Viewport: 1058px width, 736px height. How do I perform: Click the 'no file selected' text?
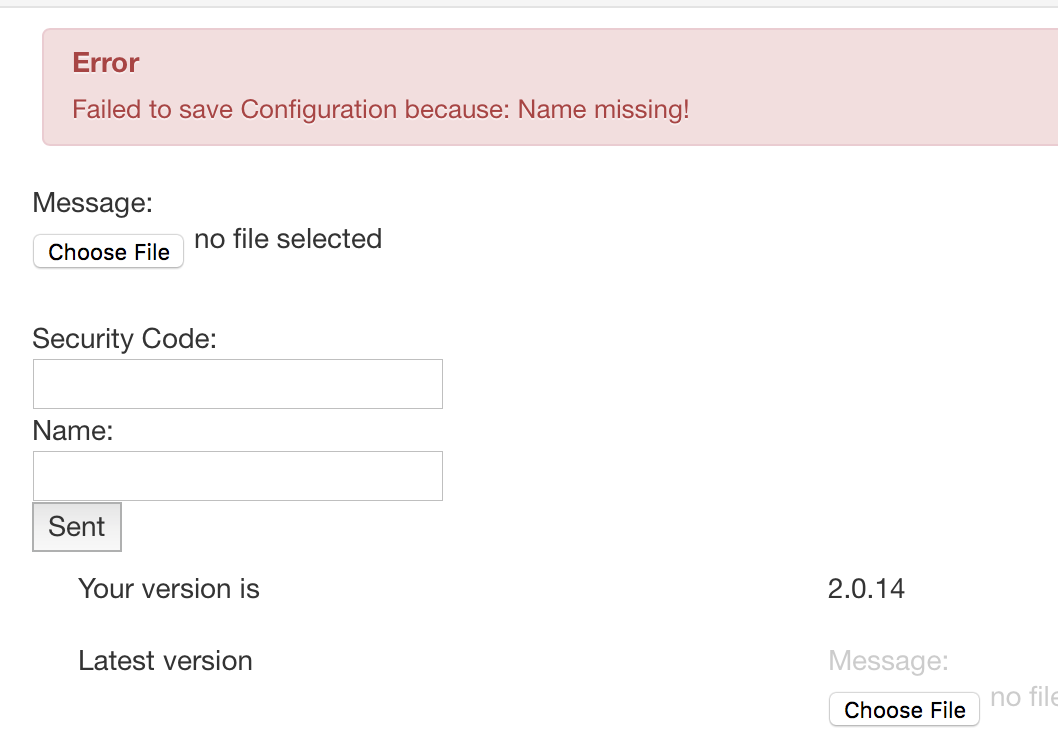click(x=288, y=239)
